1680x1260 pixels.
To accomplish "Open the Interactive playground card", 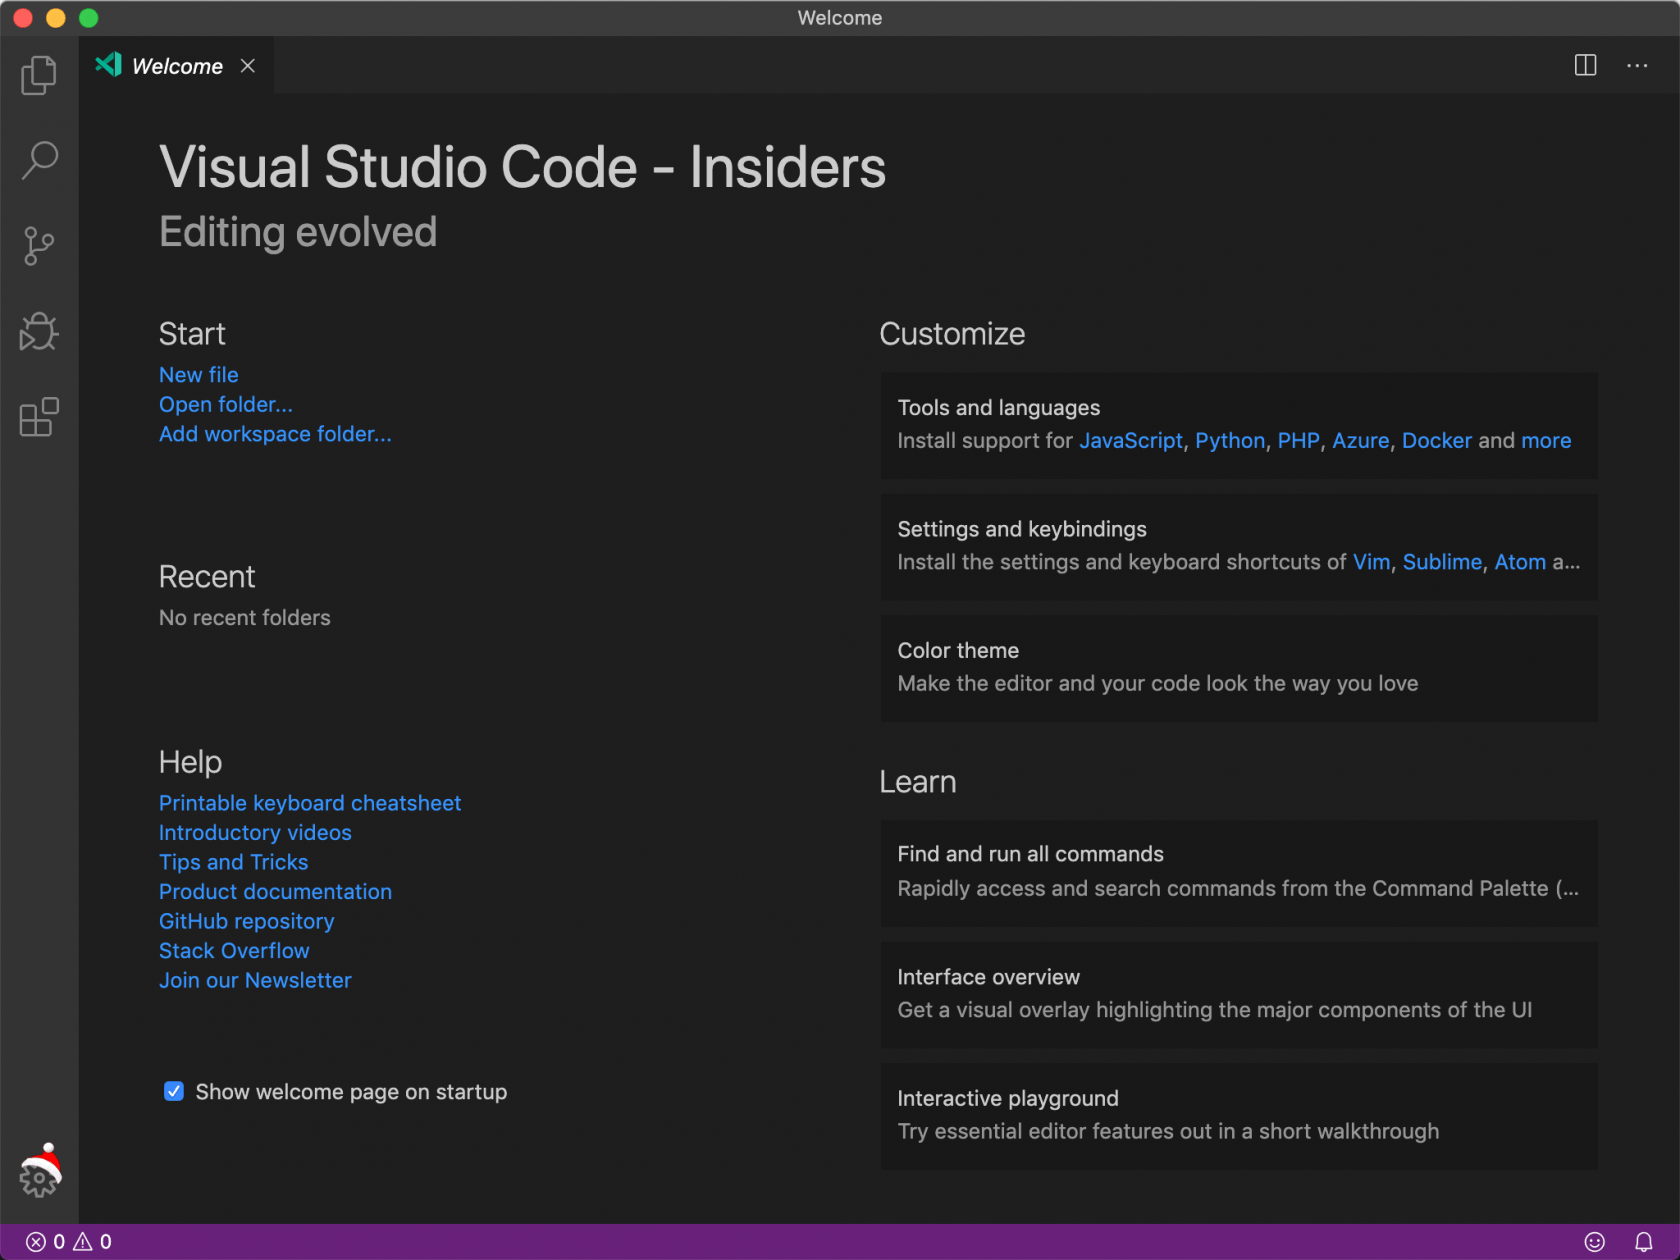I will tap(1238, 1116).
